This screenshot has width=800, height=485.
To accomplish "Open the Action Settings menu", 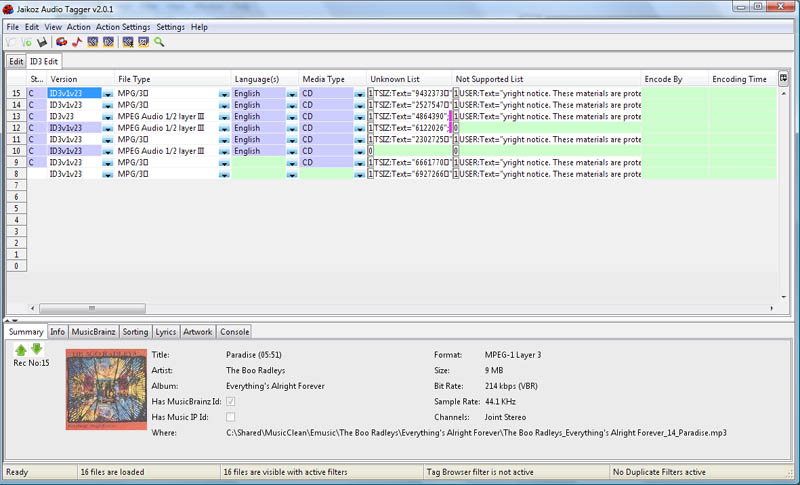I will pos(123,27).
